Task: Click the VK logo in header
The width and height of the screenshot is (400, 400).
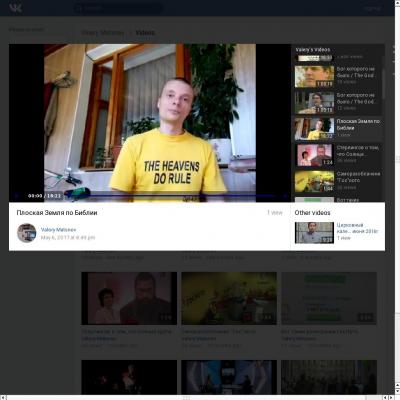Action: tap(15, 8)
